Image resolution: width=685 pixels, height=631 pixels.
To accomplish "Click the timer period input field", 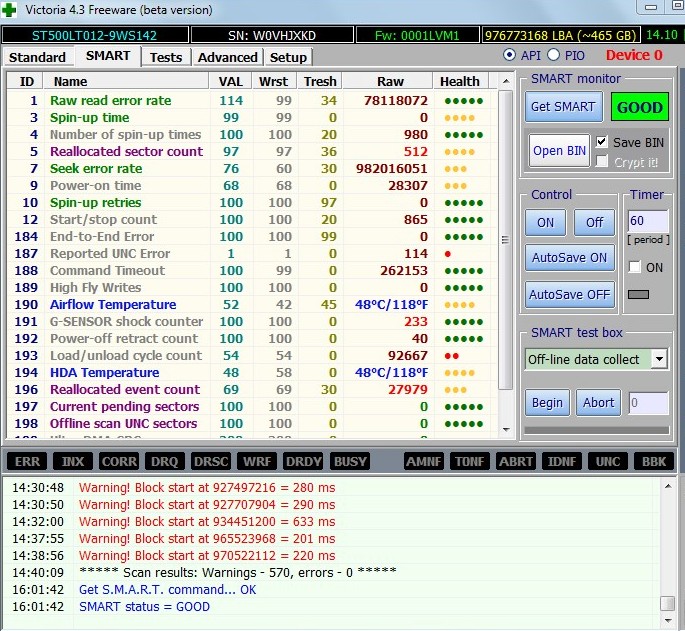I will [x=647, y=221].
